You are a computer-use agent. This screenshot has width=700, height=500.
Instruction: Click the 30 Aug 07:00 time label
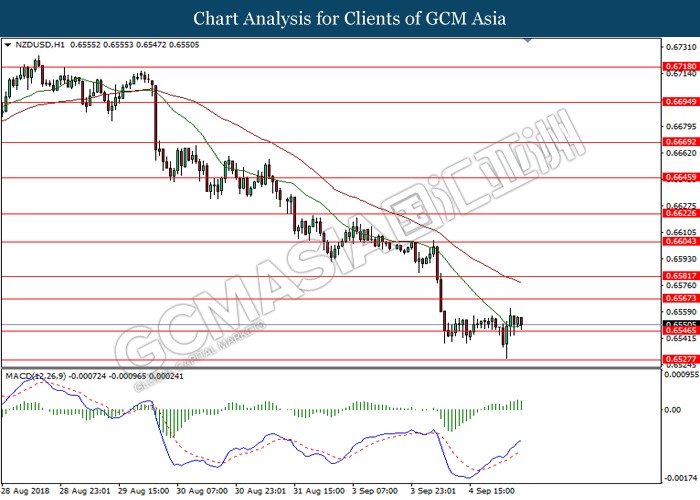coord(202,491)
